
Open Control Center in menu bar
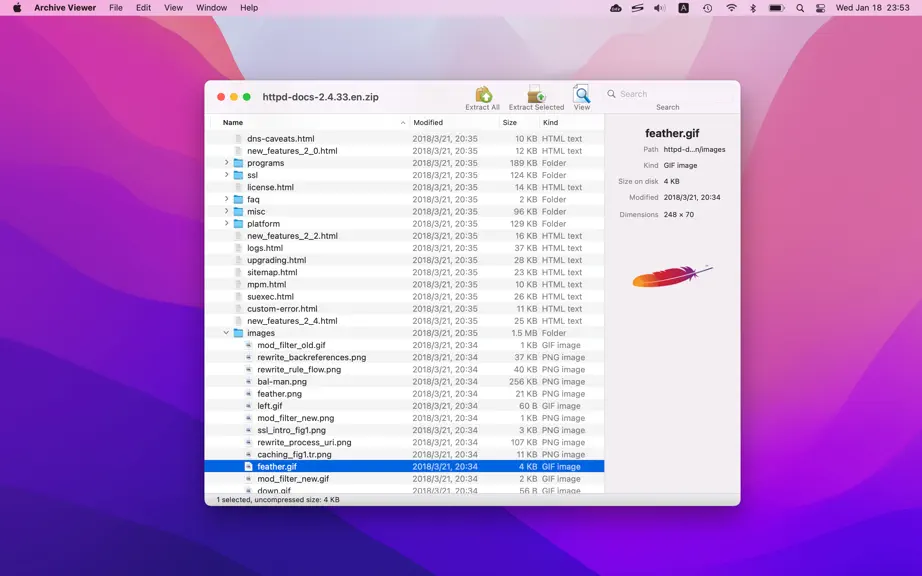point(821,8)
